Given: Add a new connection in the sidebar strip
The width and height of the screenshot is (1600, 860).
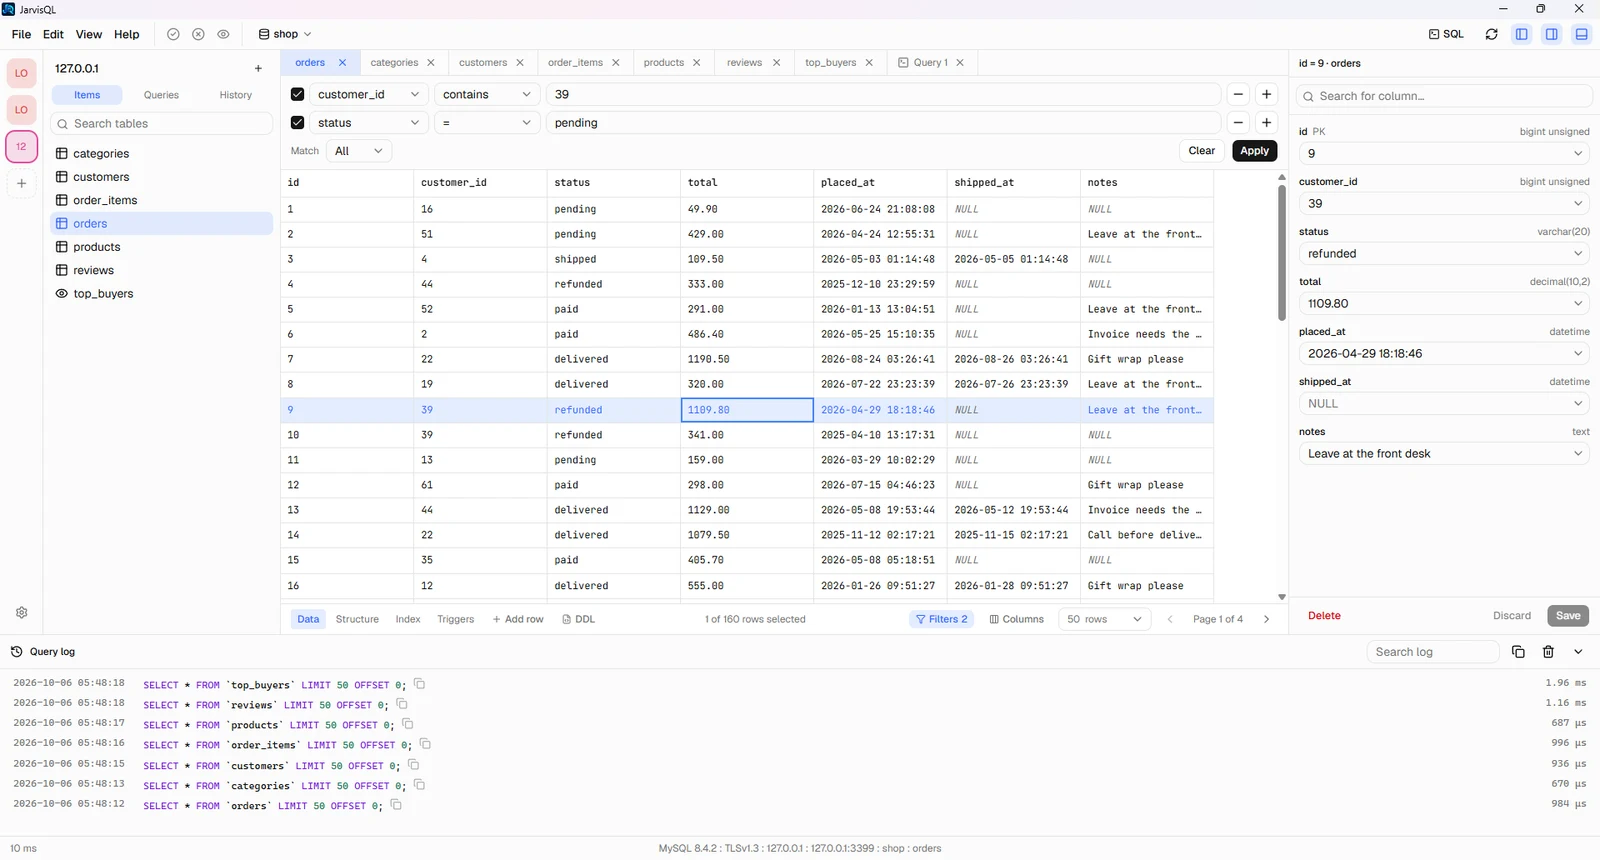Looking at the screenshot, I should pyautogui.click(x=21, y=183).
